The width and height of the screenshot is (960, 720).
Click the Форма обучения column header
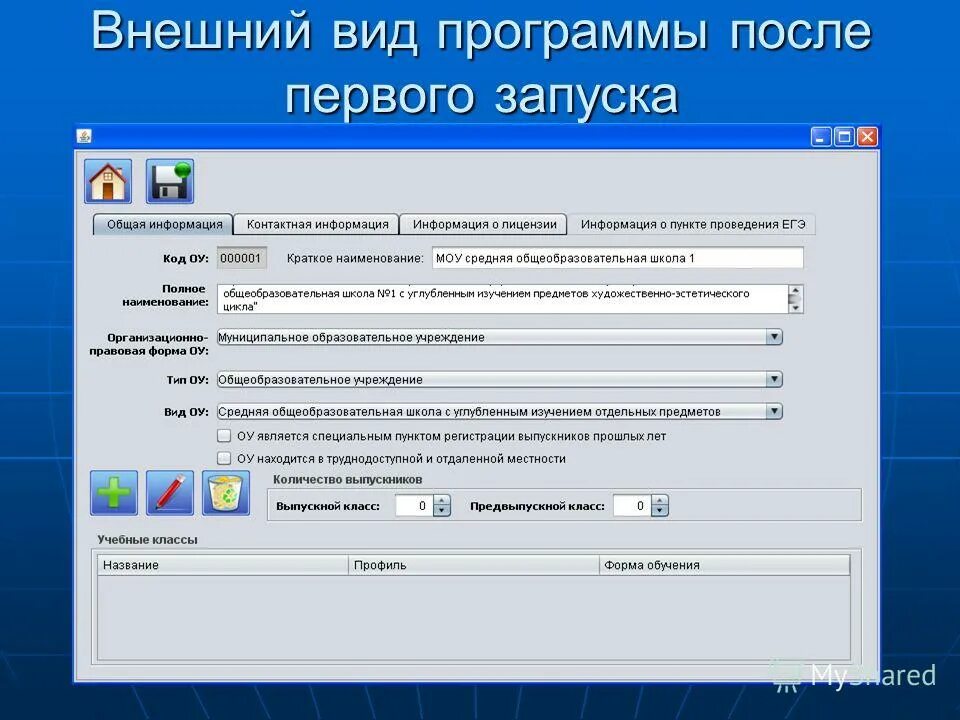click(x=724, y=565)
